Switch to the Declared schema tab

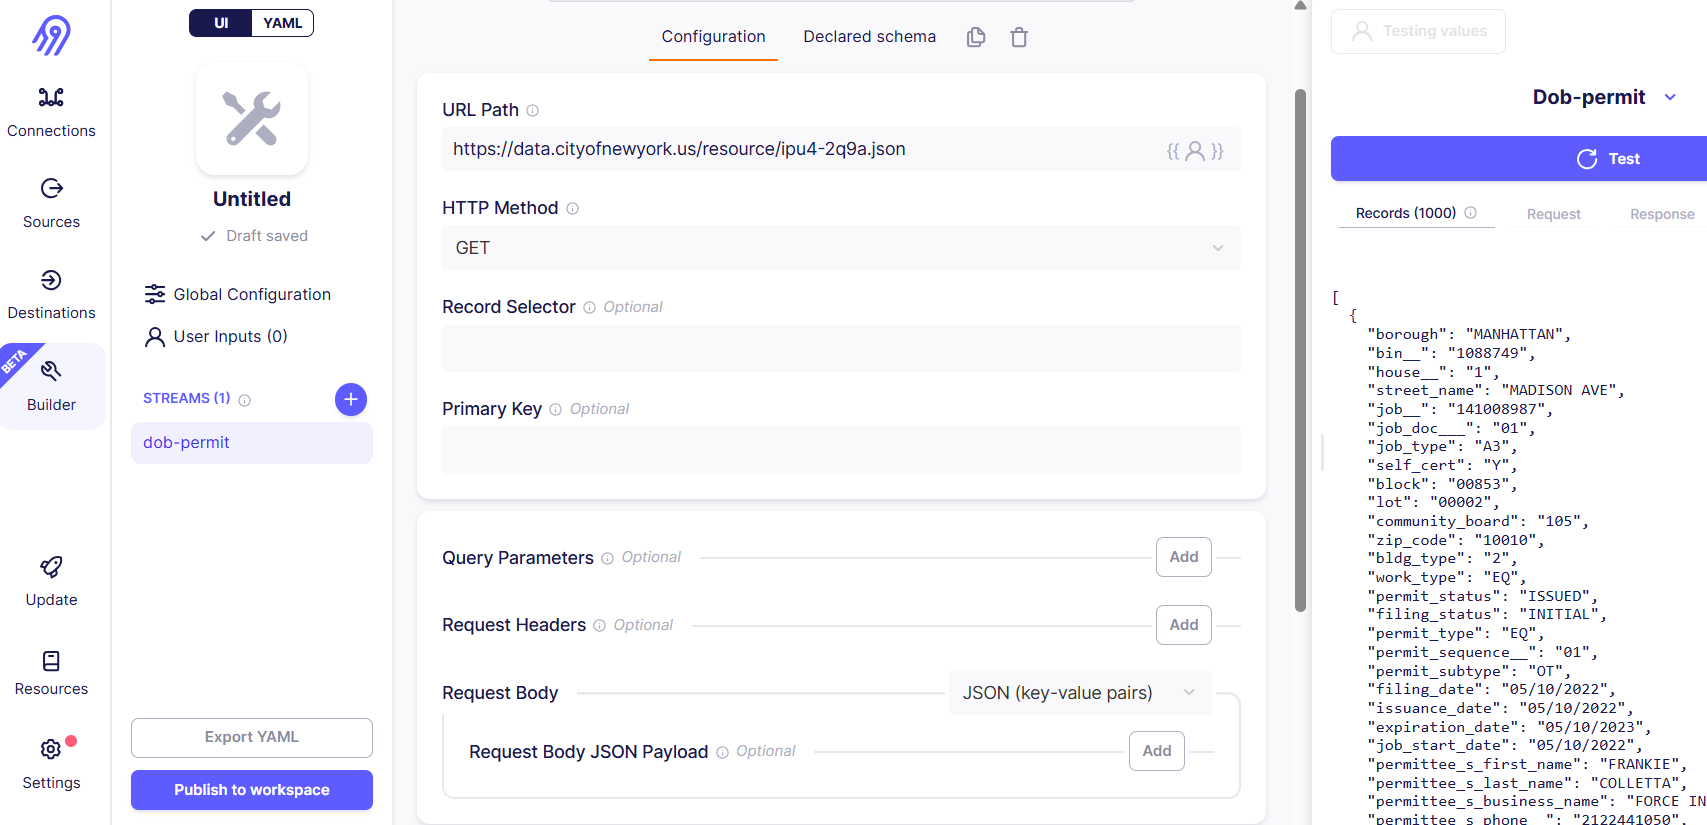click(869, 37)
